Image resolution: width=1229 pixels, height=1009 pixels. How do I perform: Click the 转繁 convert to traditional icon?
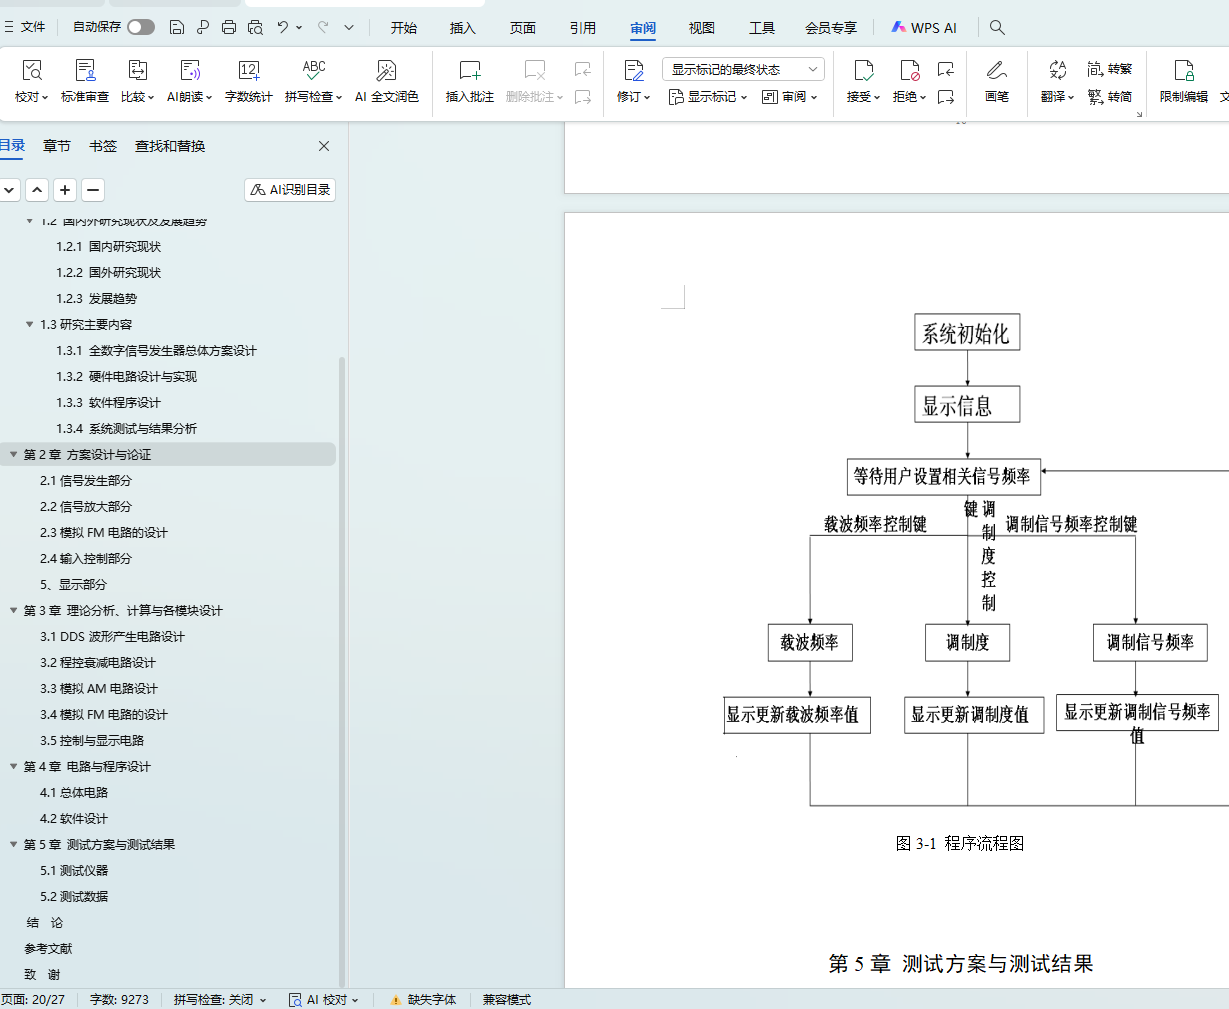point(1110,69)
